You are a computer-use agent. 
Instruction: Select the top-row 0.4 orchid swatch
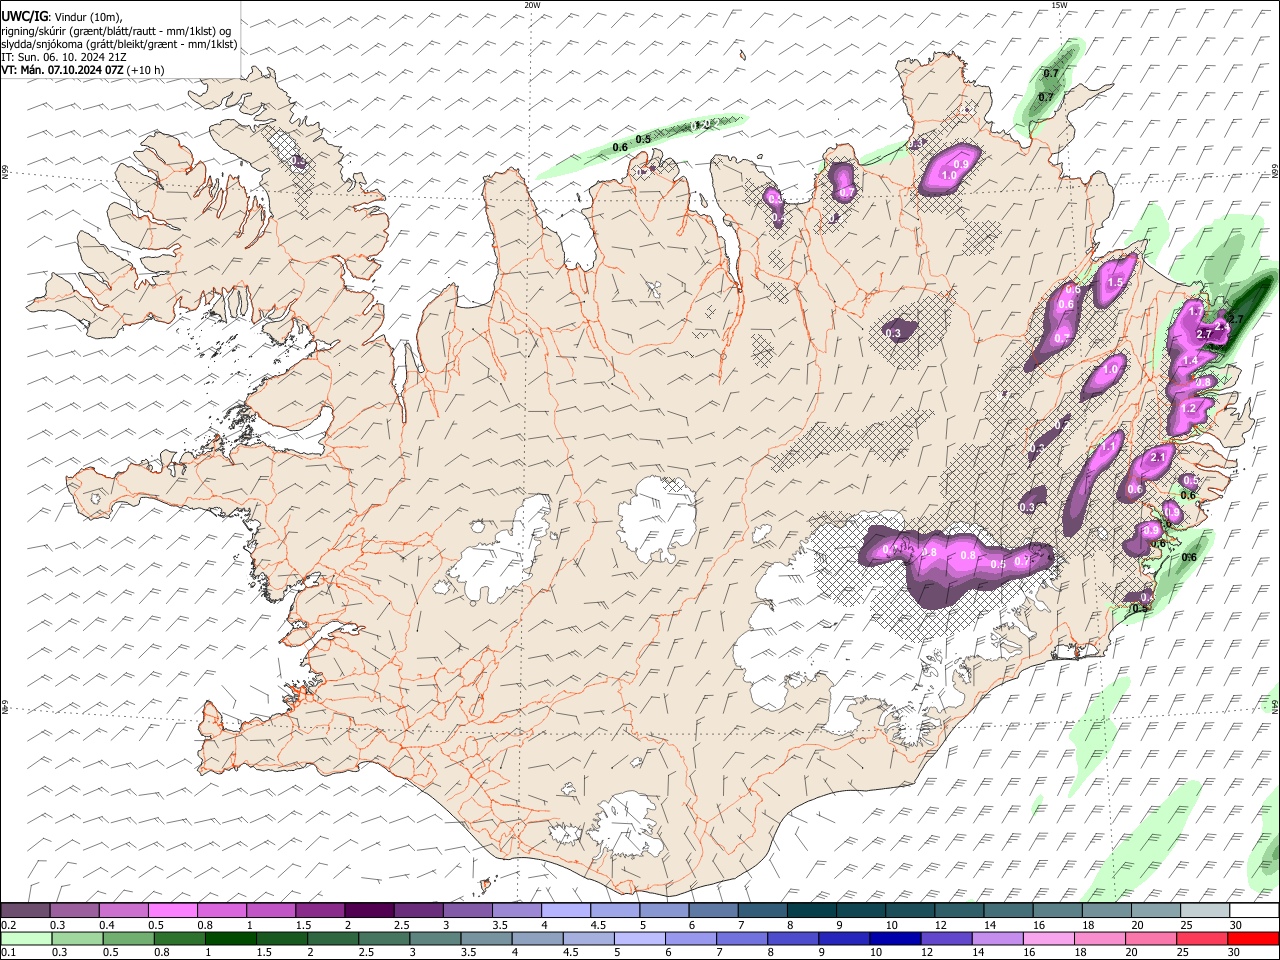pos(123,910)
